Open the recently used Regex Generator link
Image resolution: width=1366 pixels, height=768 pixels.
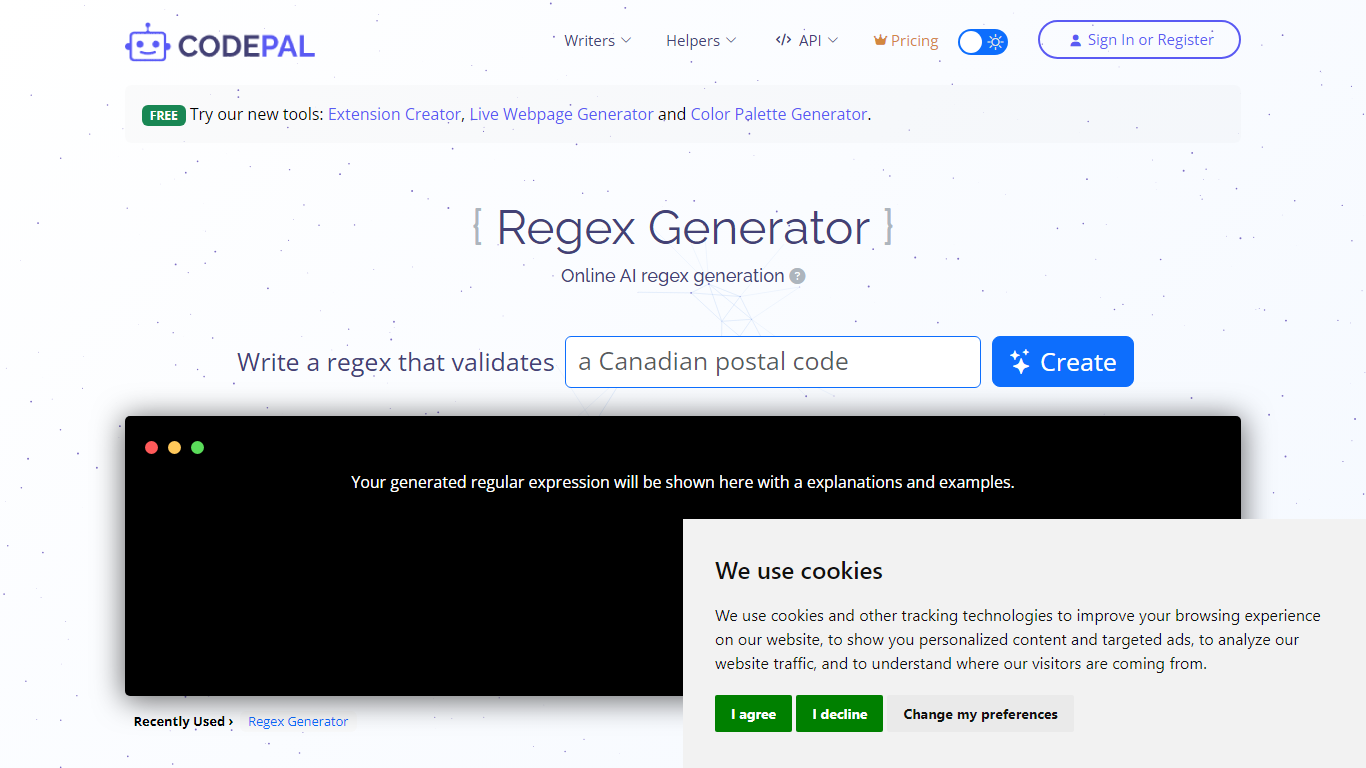(298, 721)
